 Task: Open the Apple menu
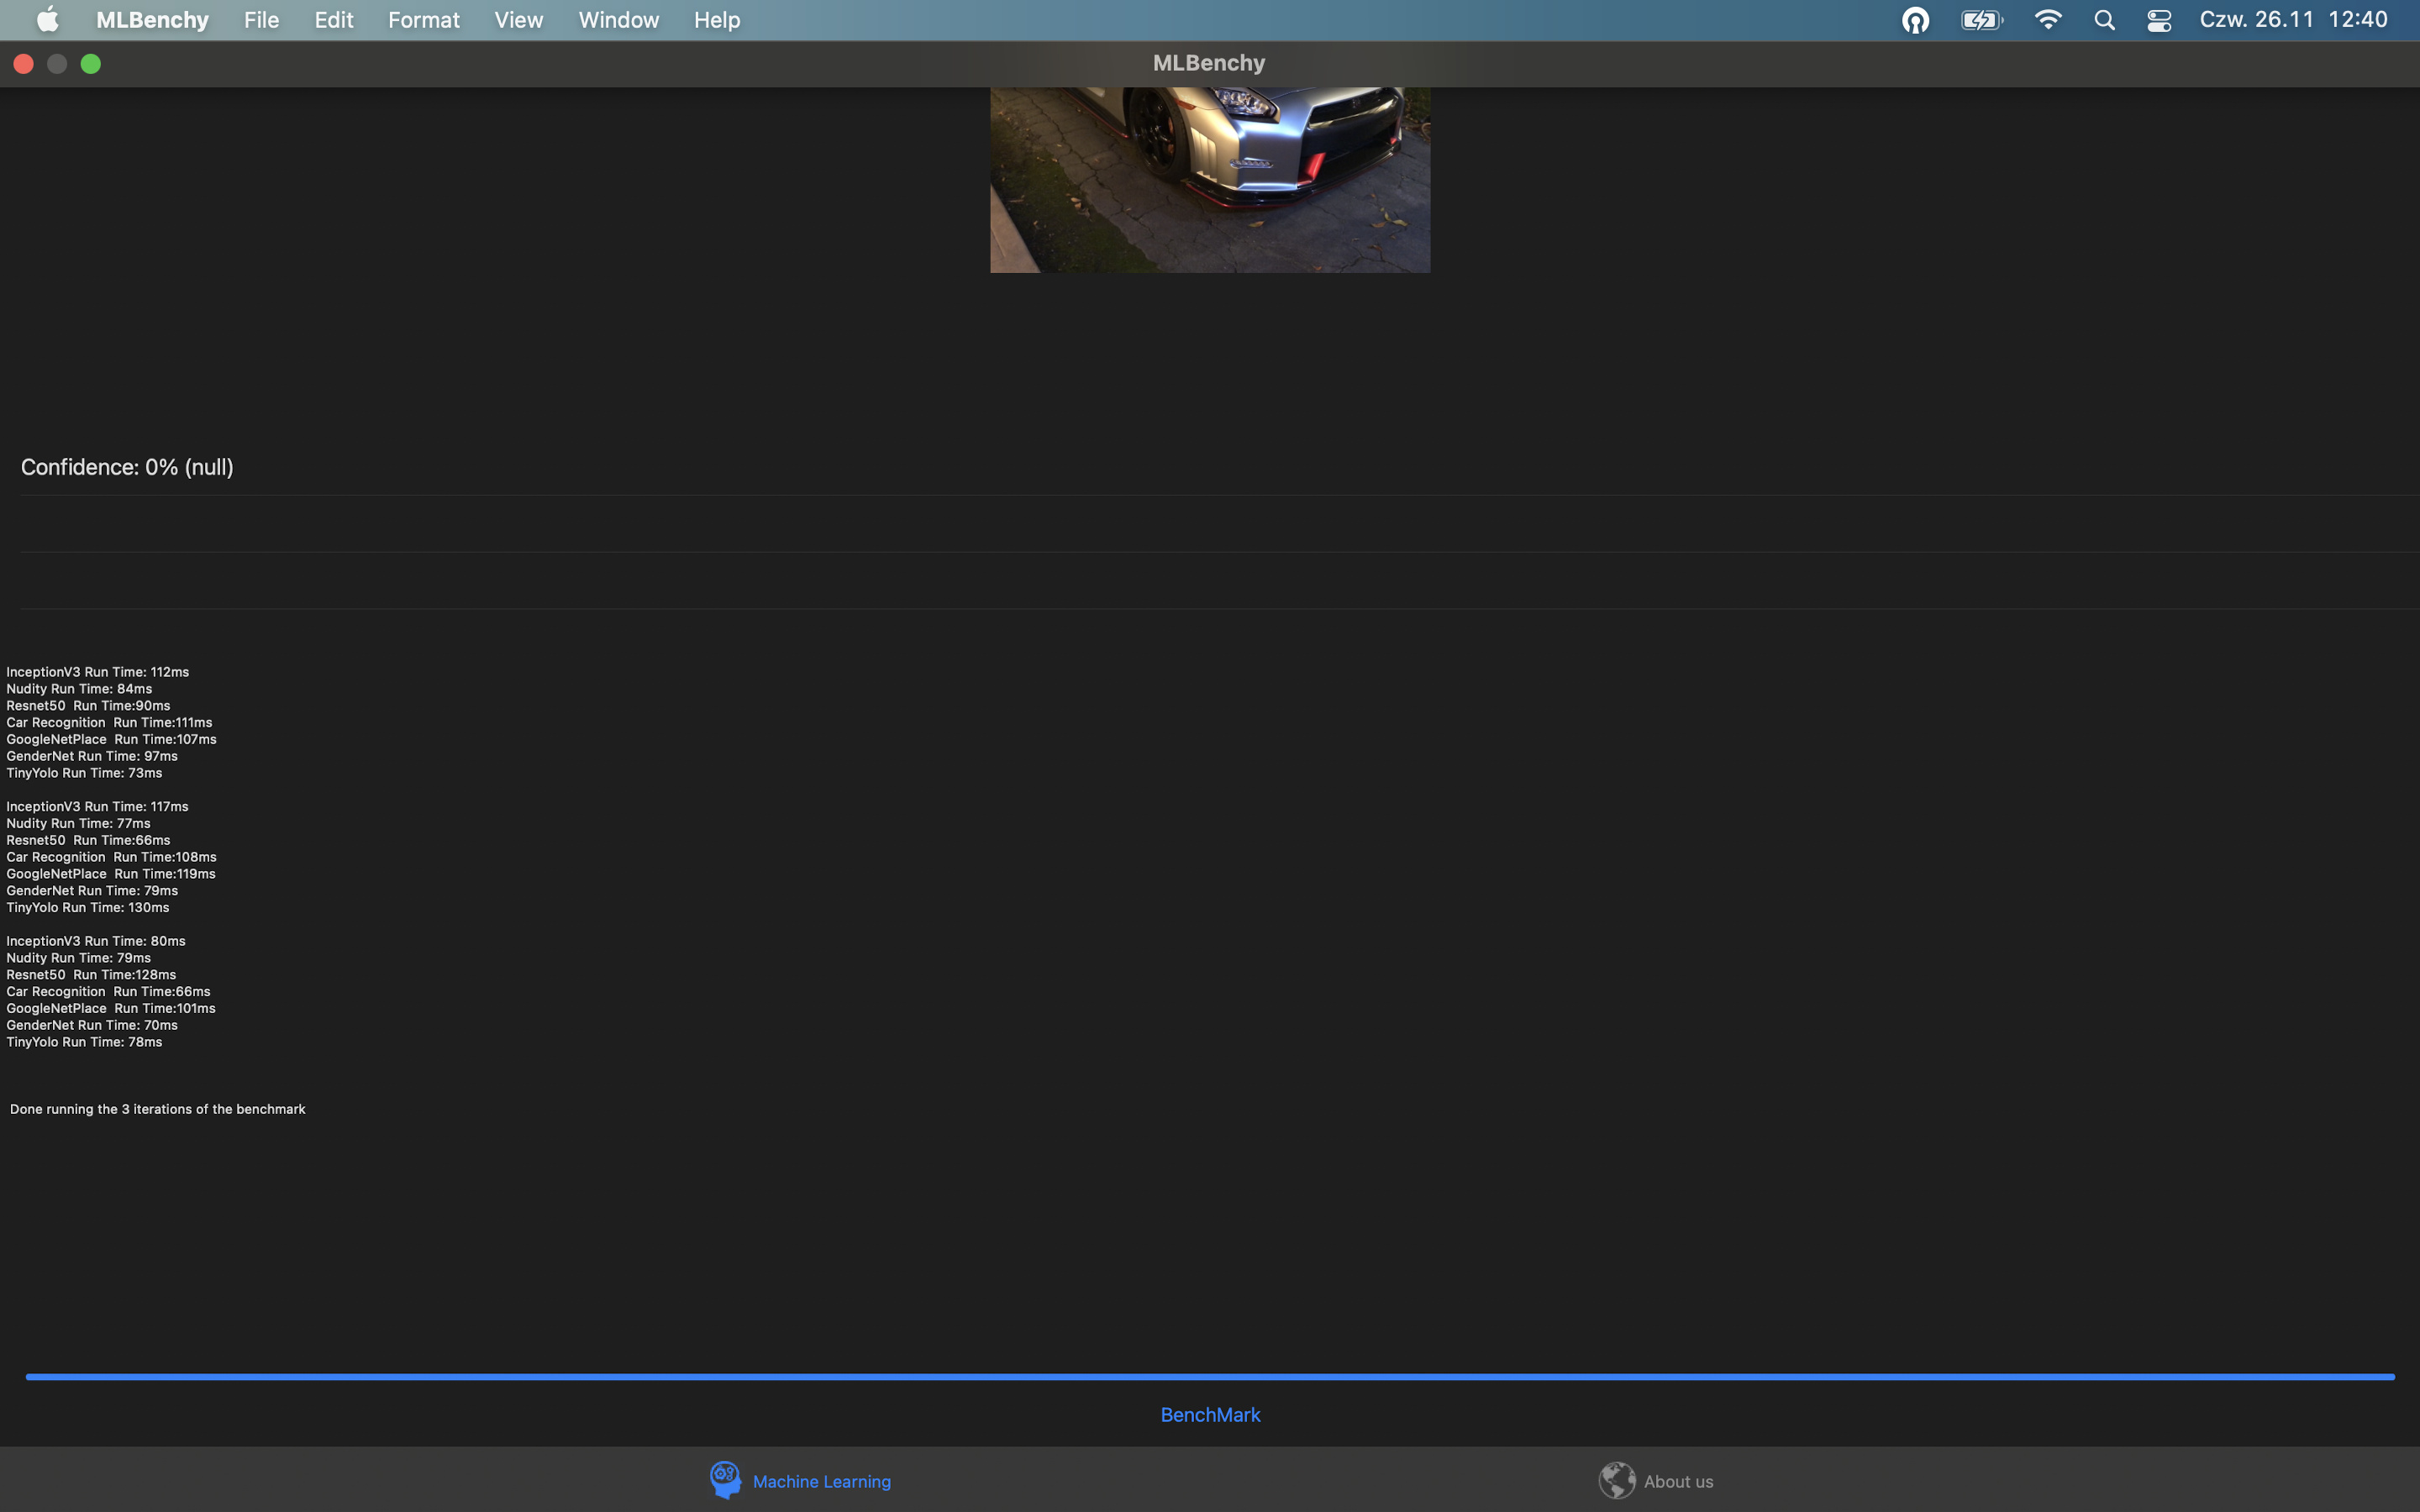coord(47,20)
